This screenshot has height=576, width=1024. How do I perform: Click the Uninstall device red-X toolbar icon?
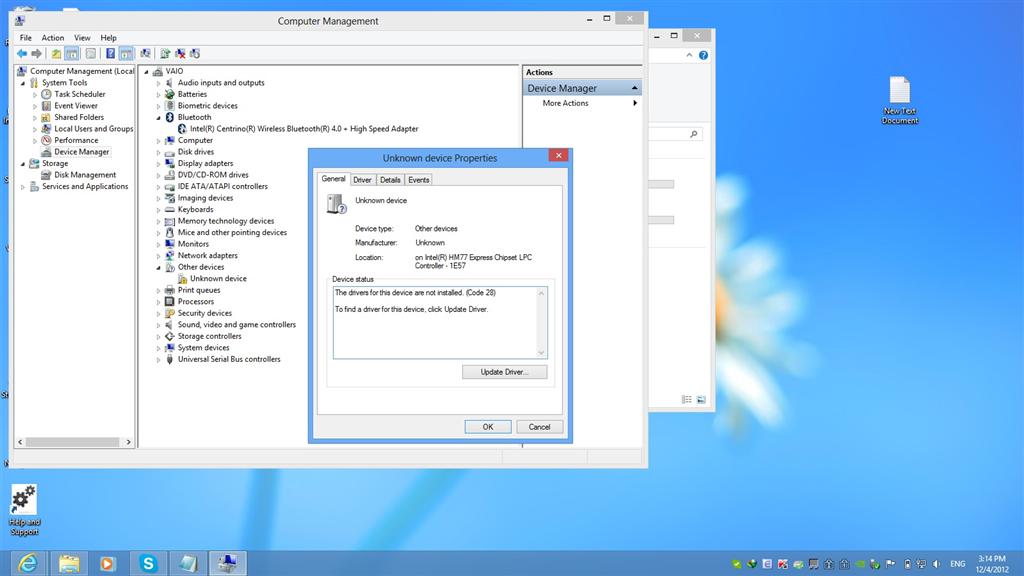pyautogui.click(x=180, y=54)
